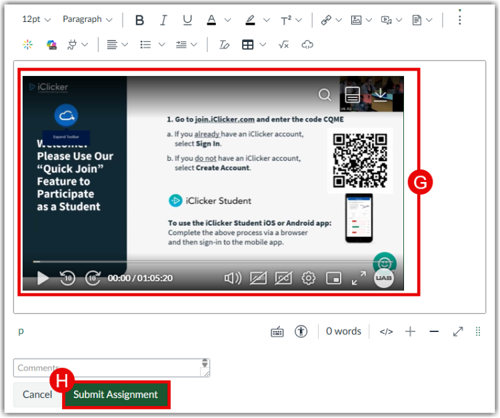This screenshot has width=500, height=418.
Task: Open the accessibility checker icon
Action: click(x=301, y=331)
